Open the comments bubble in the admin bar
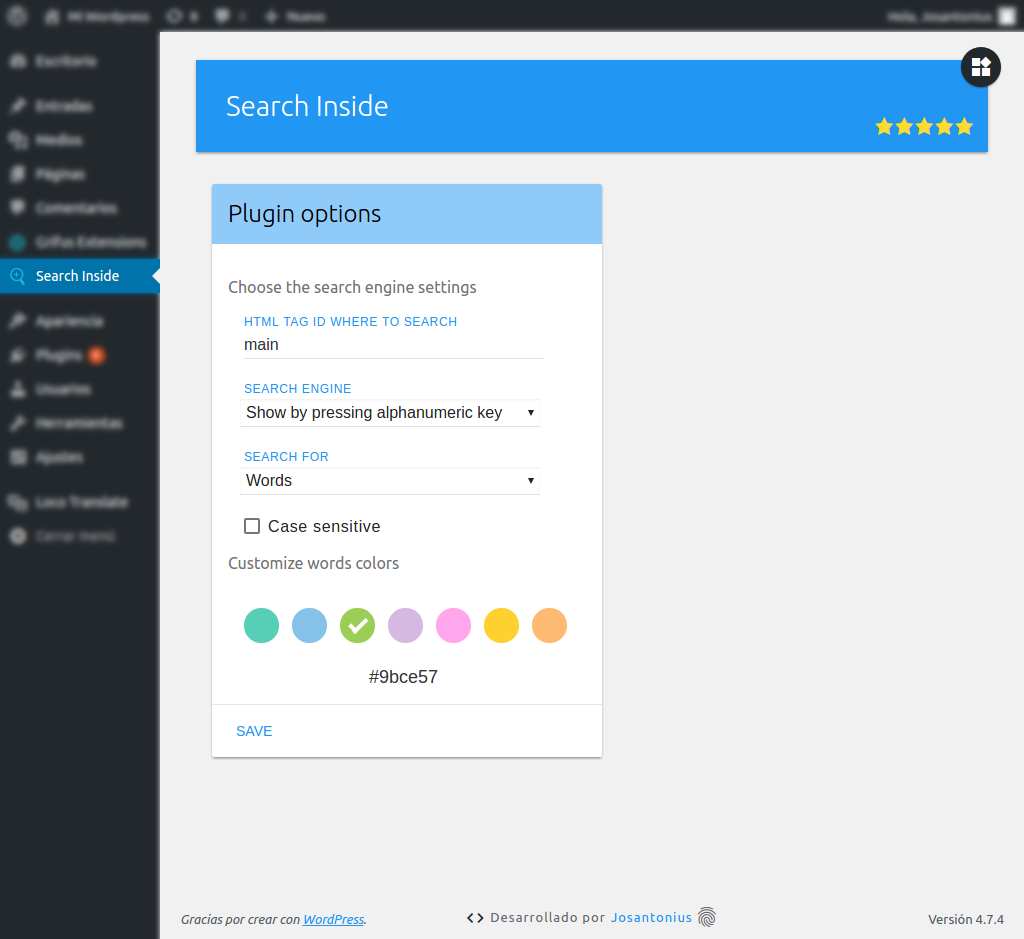 tap(230, 16)
